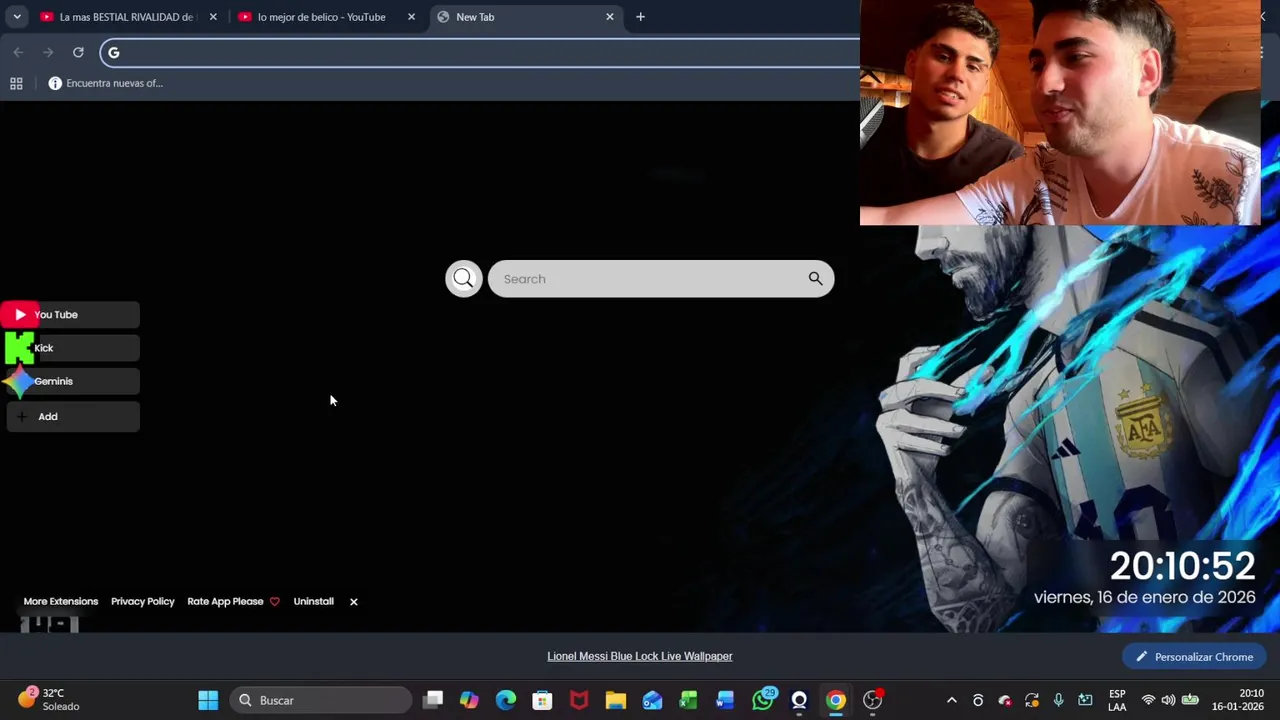Focus the Chrome address bar
Viewport: 1280px width, 720px height.
(480, 52)
